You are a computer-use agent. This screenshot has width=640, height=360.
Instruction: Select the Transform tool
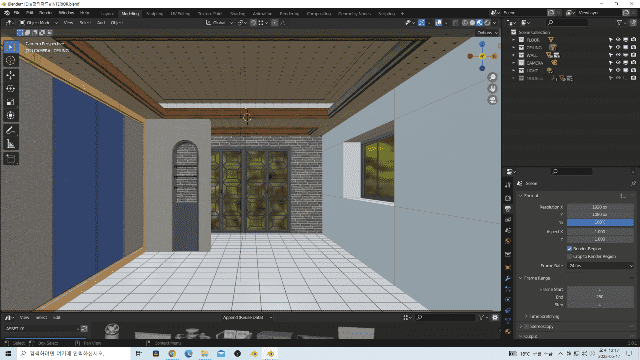tap(11, 116)
